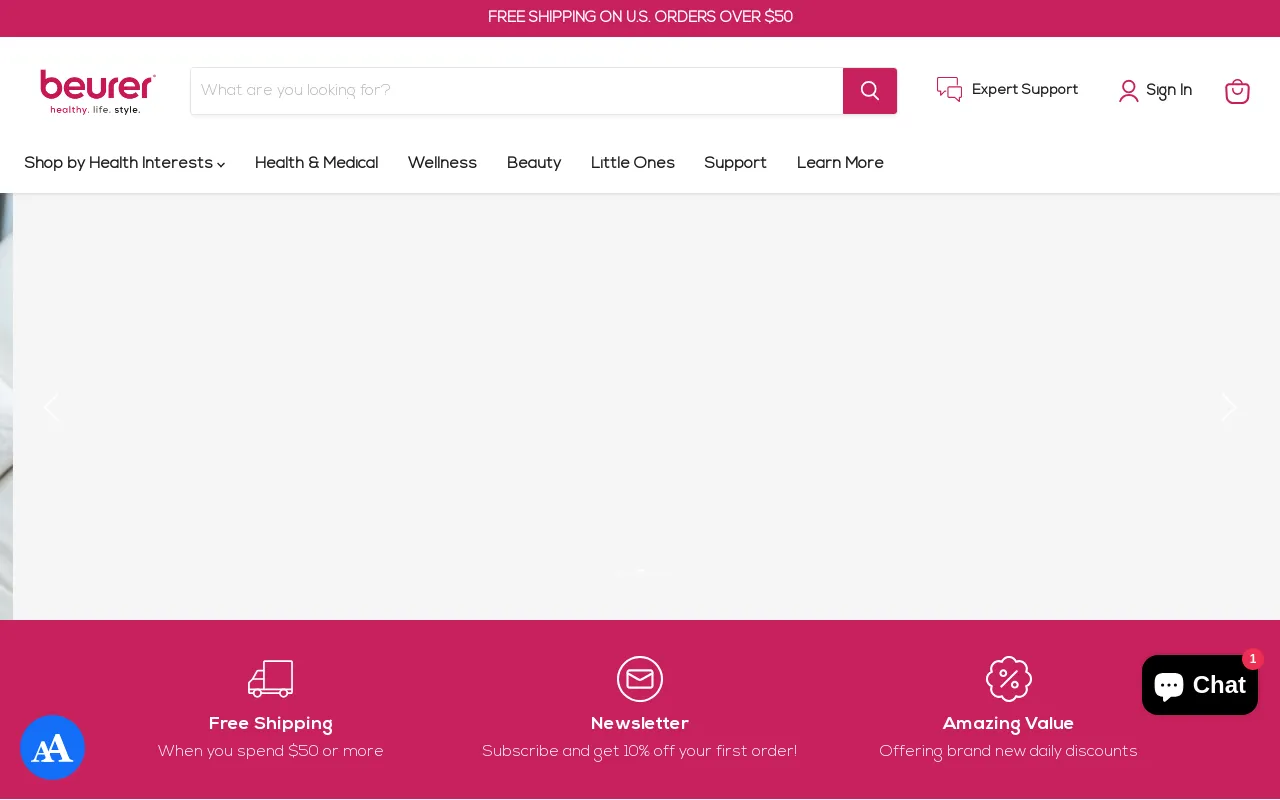
Task: Select the Little Ones category
Action: 633,163
